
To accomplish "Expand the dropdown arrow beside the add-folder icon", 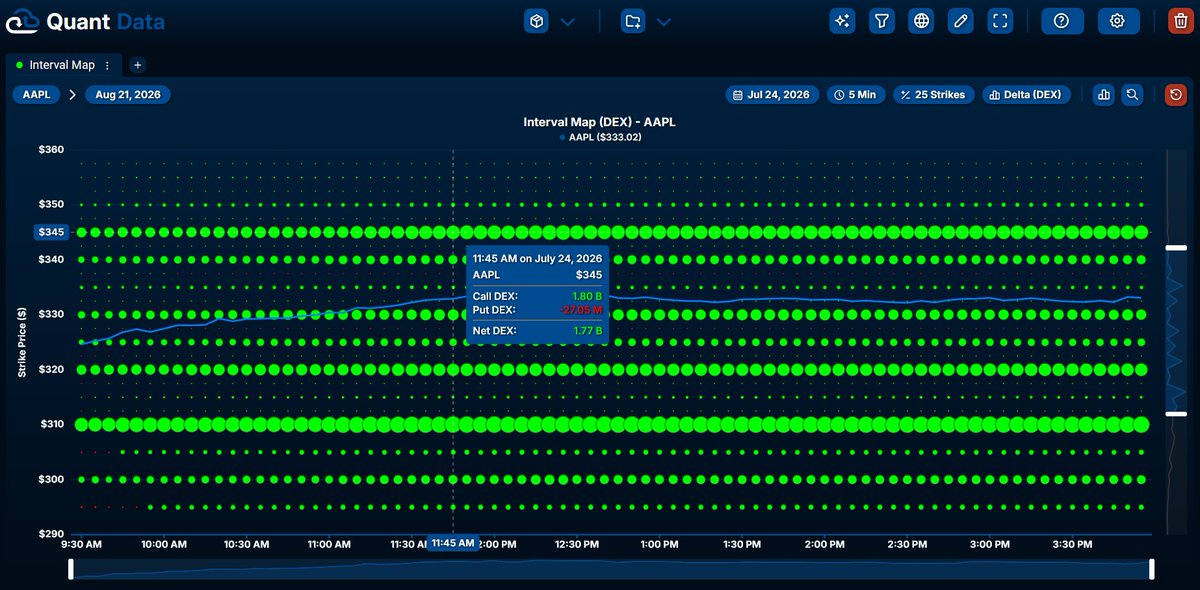I will (662, 21).
